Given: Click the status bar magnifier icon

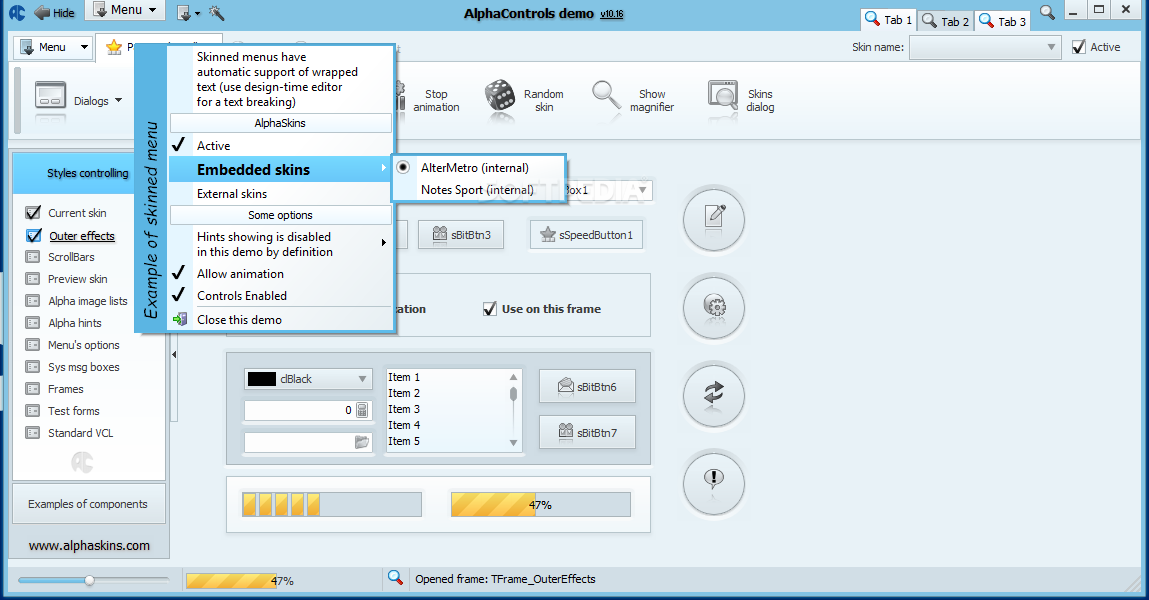Looking at the screenshot, I should [x=395, y=578].
